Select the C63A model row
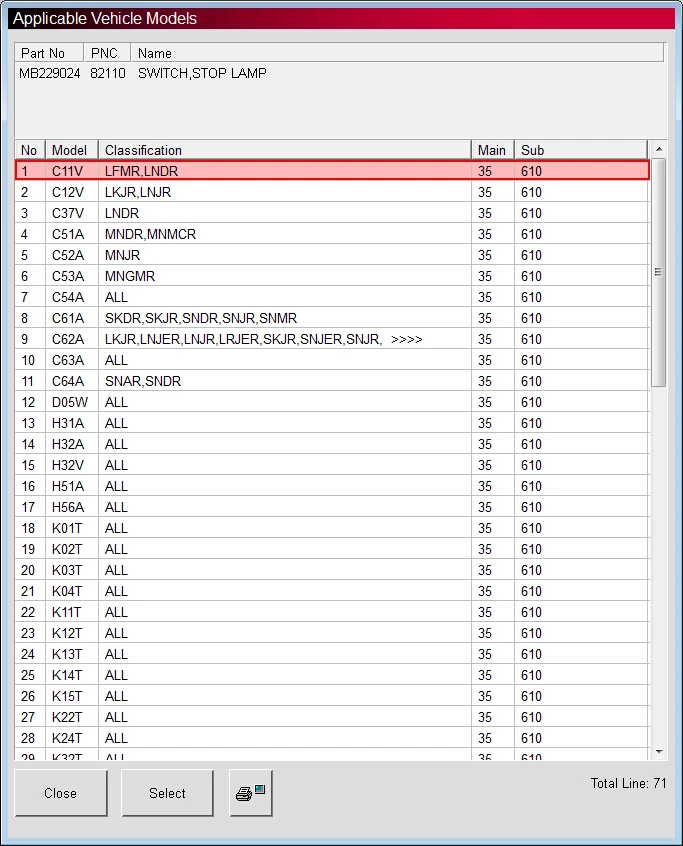Viewport: 683px width, 846px height. [x=332, y=360]
